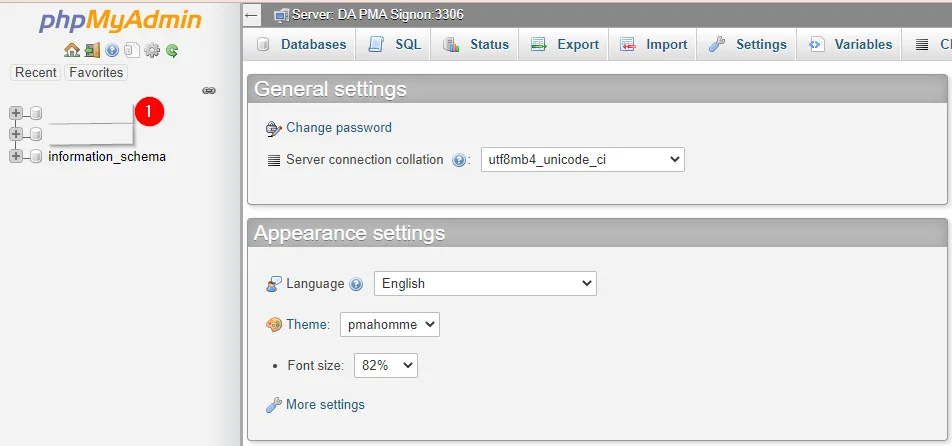View the Variables tab
The height and width of the screenshot is (446, 952).
(x=849, y=44)
